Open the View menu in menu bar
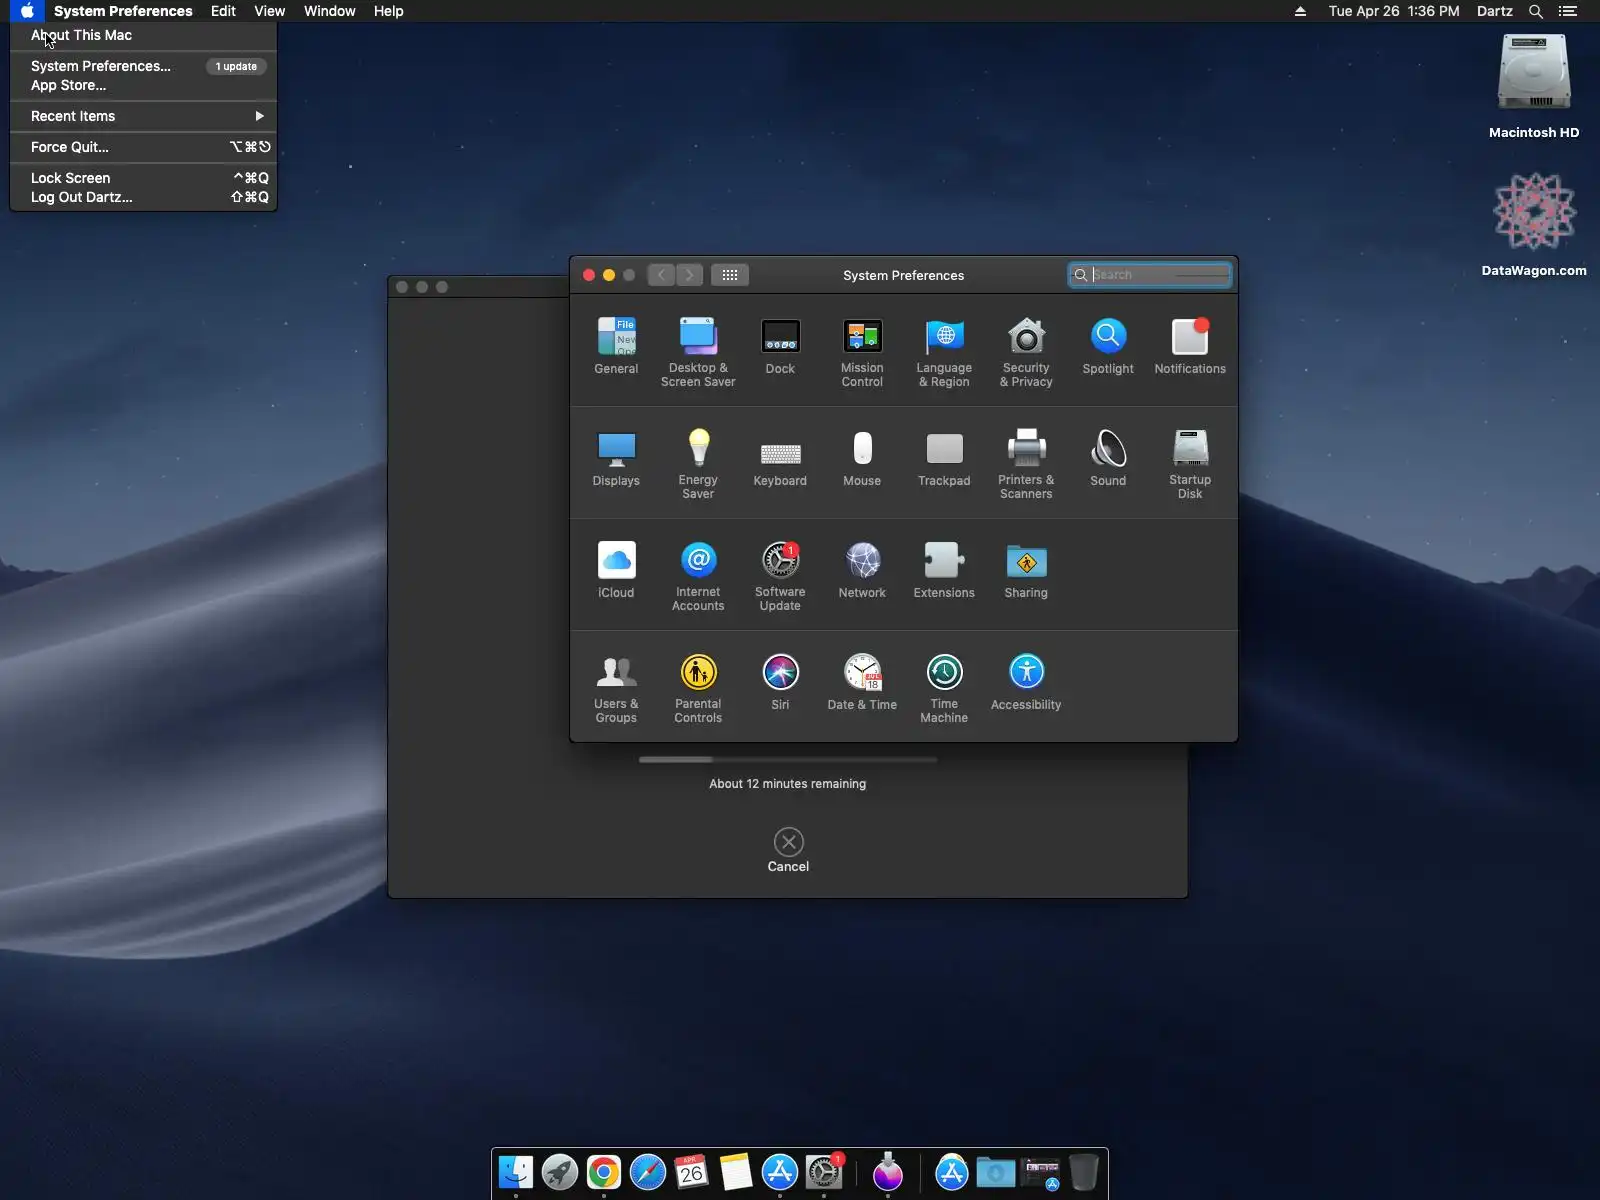 click(x=269, y=11)
